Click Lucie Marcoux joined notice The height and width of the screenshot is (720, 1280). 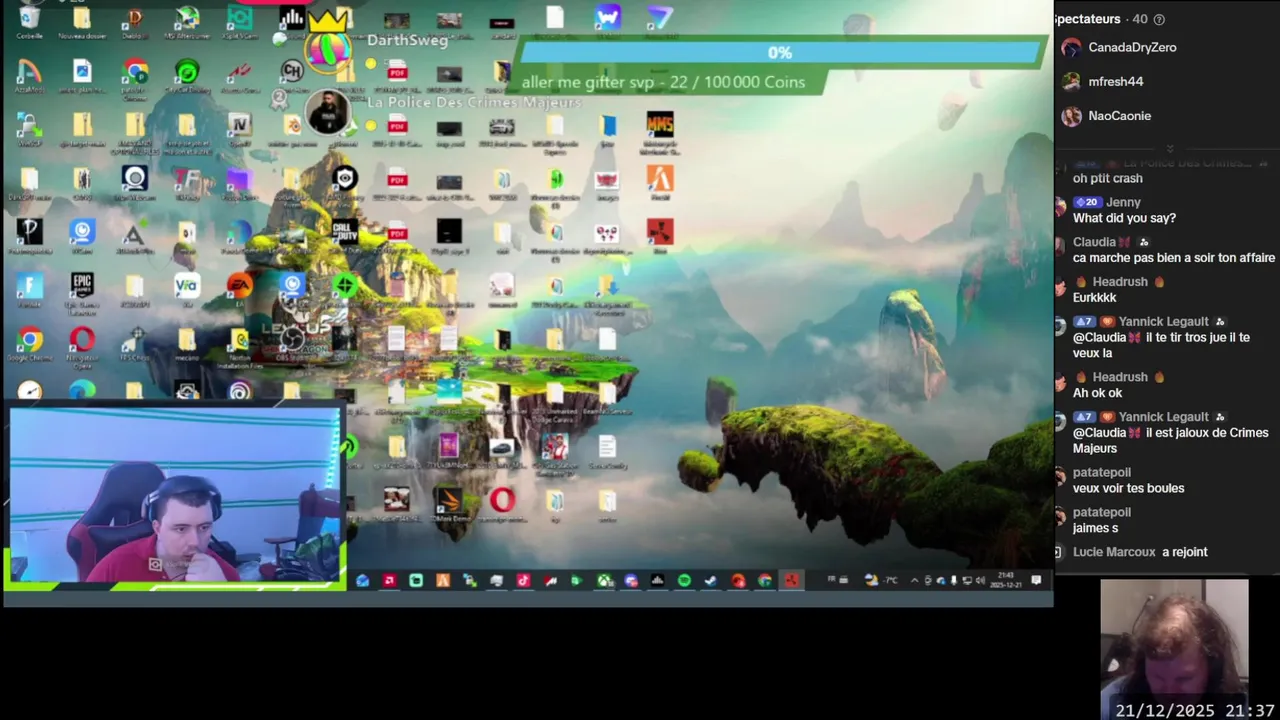coord(1140,552)
